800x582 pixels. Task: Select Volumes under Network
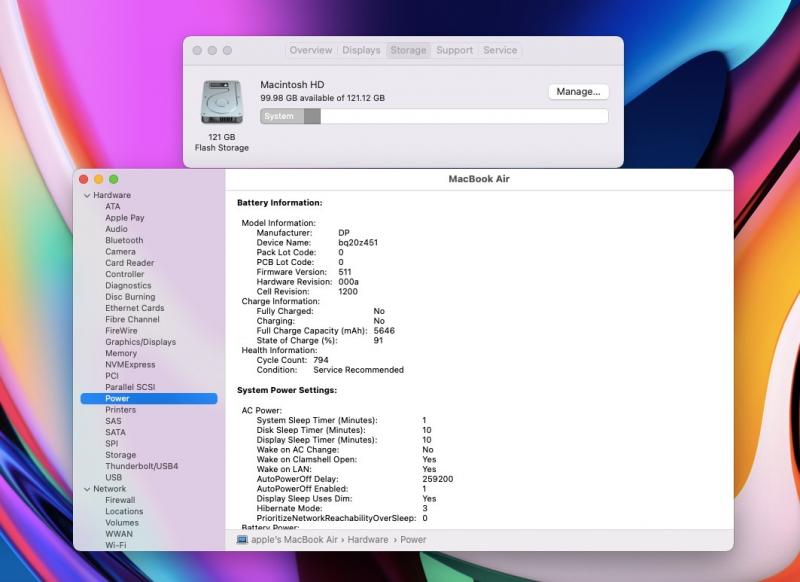(x=121, y=523)
